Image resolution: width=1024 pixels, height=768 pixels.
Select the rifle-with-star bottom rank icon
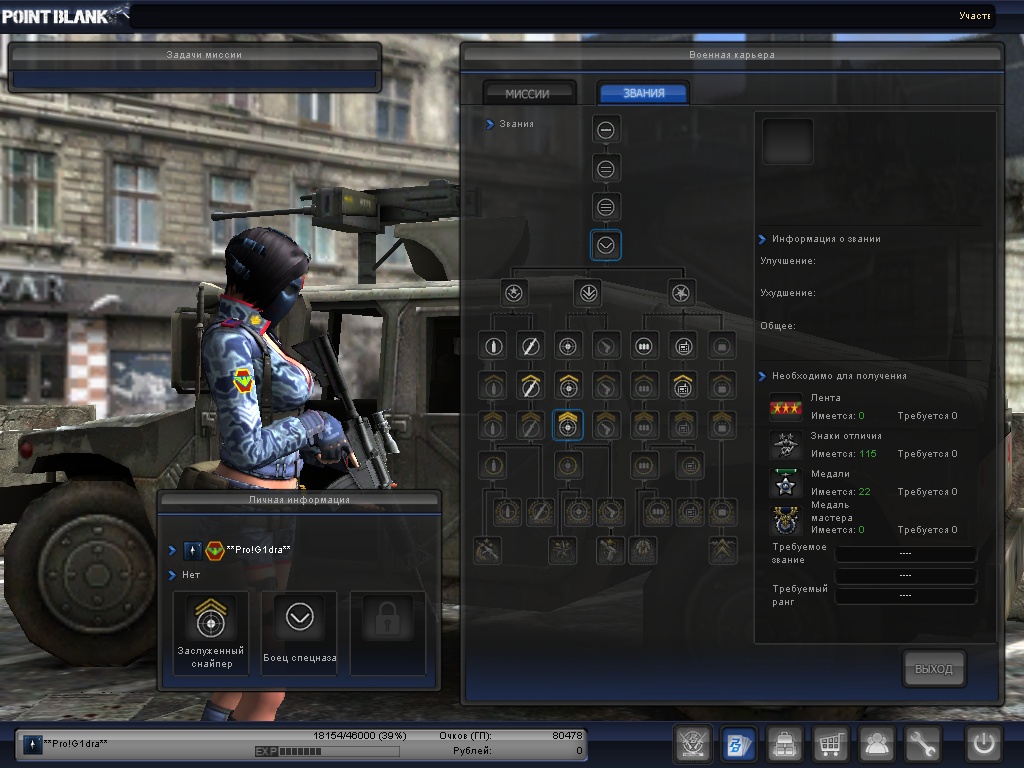(x=487, y=551)
